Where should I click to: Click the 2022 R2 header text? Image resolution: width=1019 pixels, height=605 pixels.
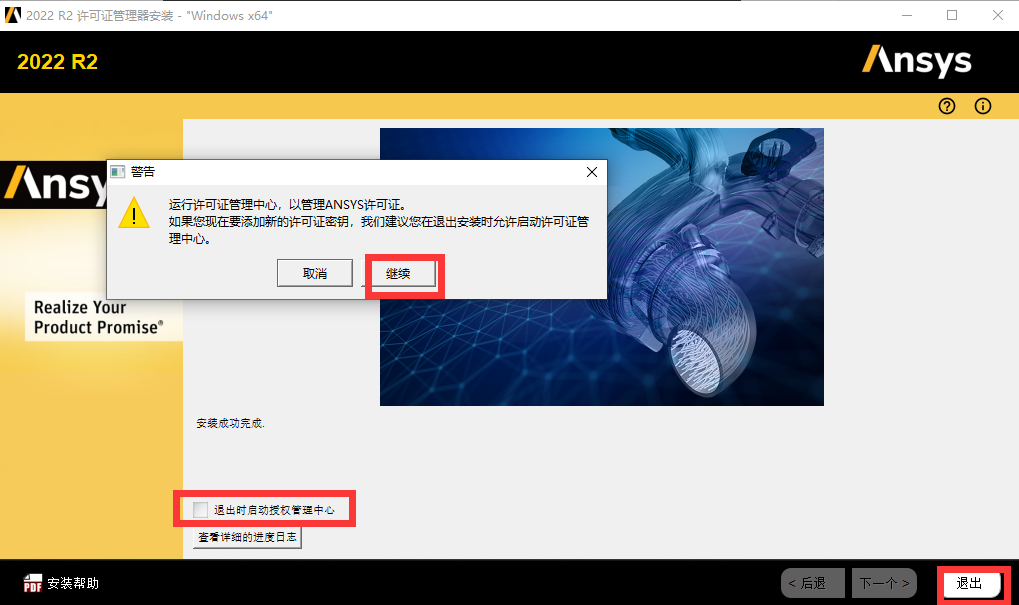click(57, 62)
